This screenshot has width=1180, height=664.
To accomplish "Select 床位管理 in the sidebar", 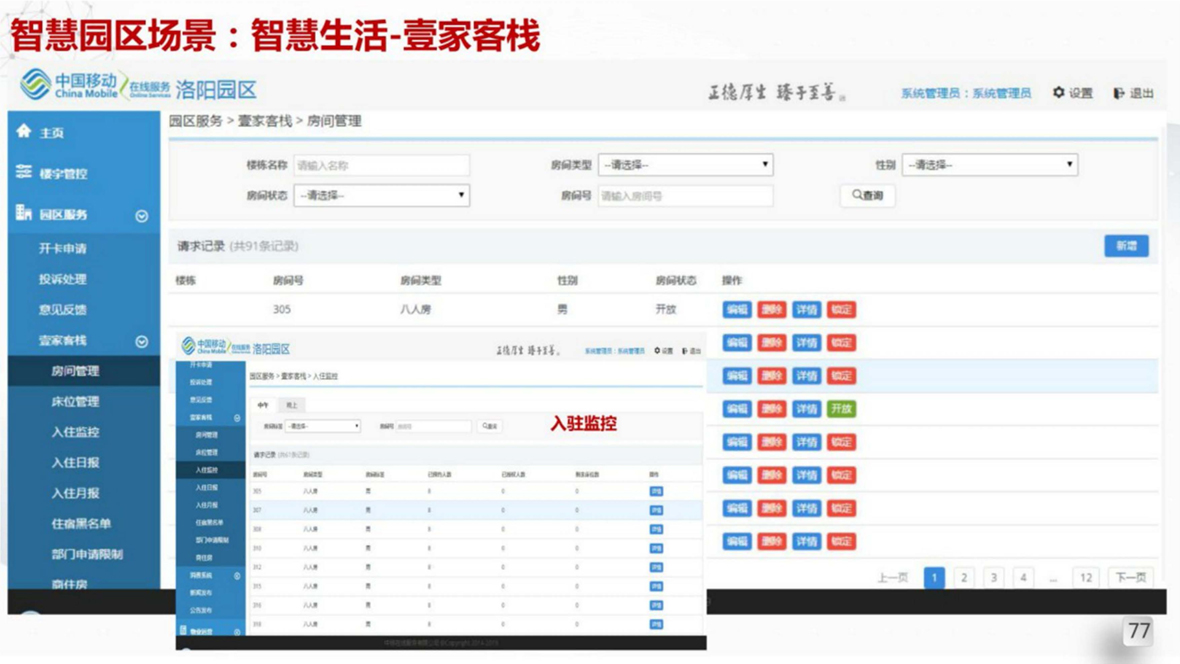I will tap(75, 402).
